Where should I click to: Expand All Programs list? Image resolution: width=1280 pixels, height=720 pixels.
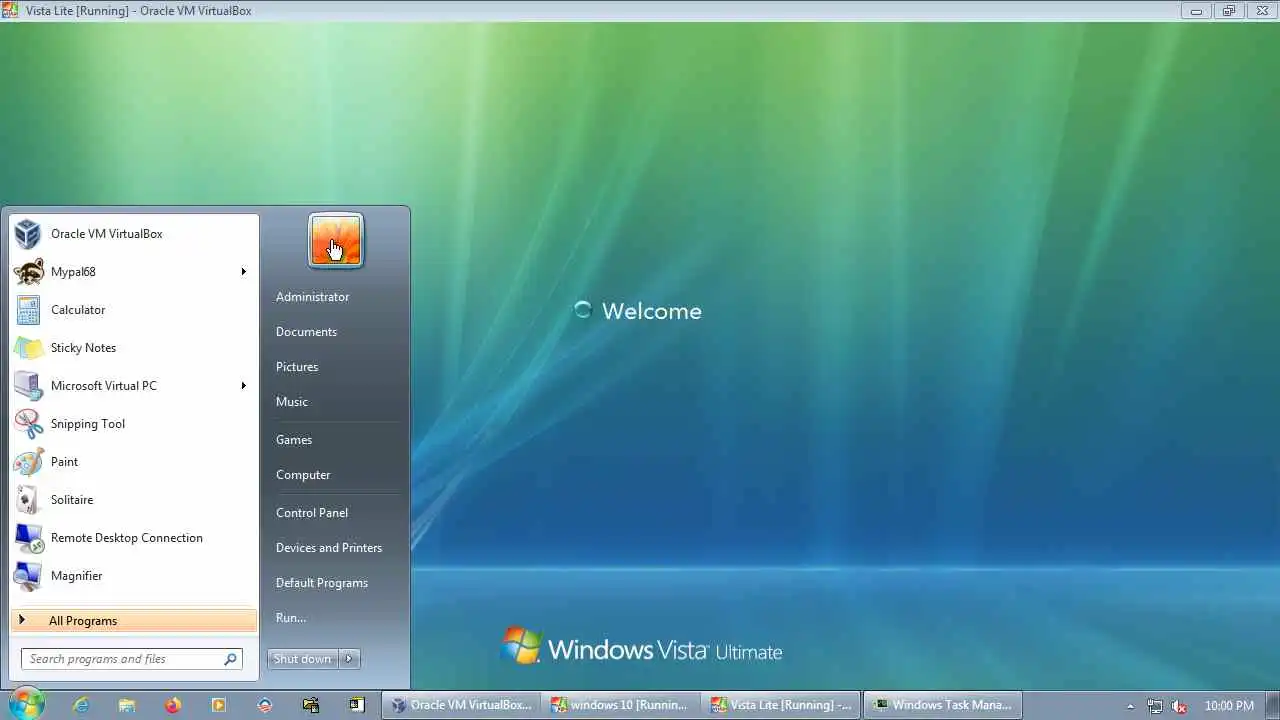point(134,621)
